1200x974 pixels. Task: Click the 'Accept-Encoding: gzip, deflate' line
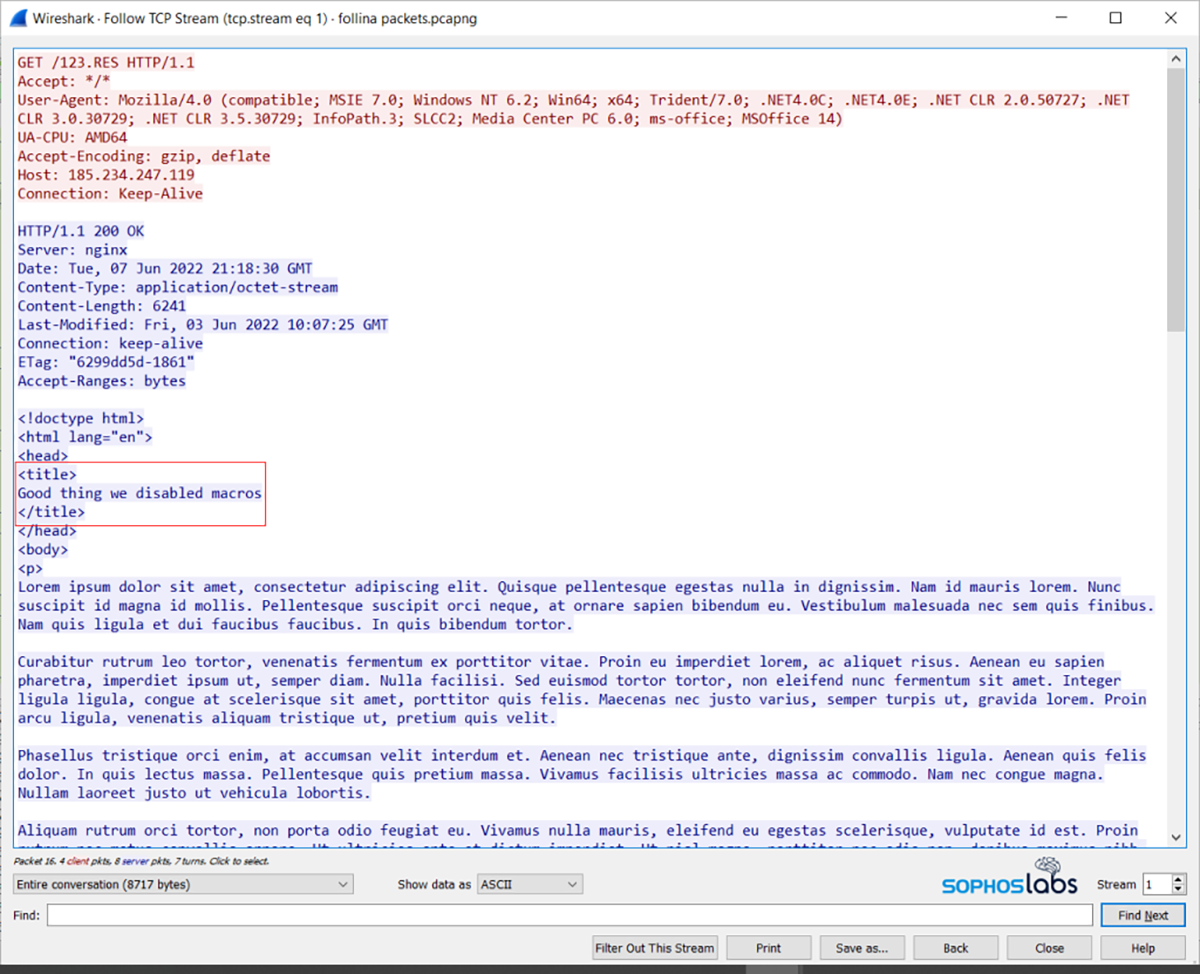pyautogui.click(x=144, y=156)
